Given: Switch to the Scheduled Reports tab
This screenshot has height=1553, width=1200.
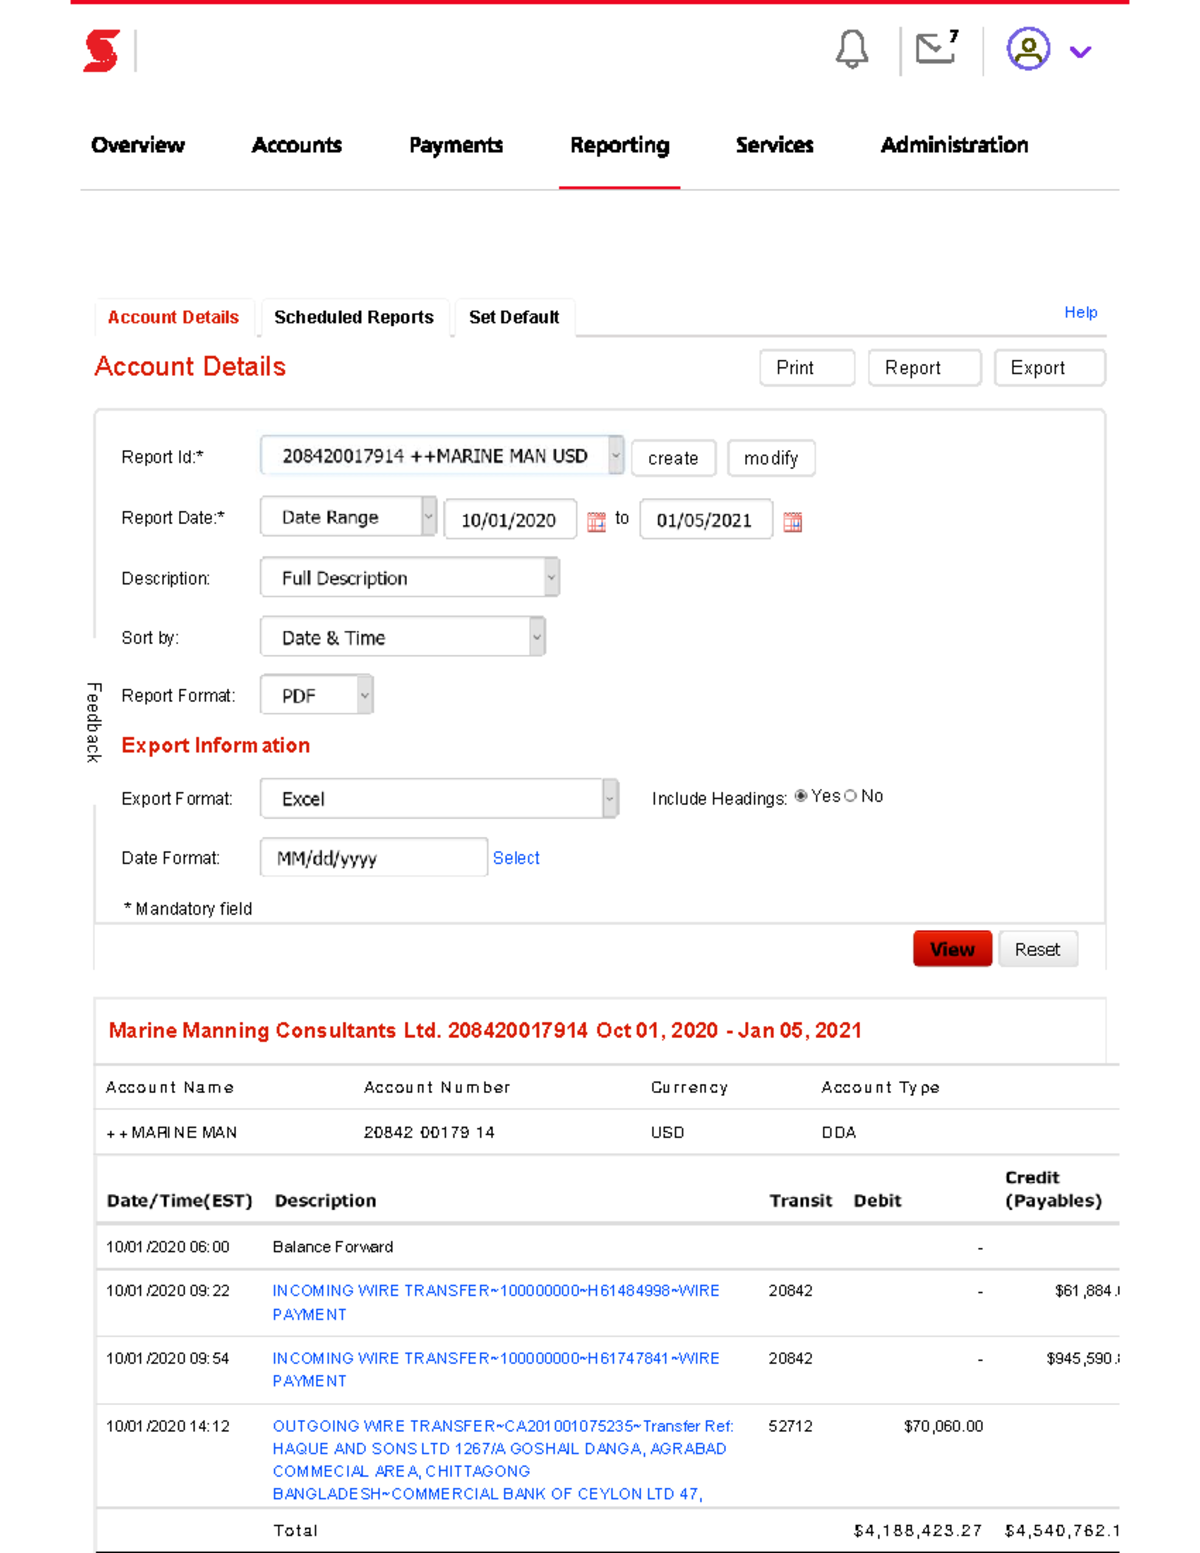Looking at the screenshot, I should [x=352, y=317].
